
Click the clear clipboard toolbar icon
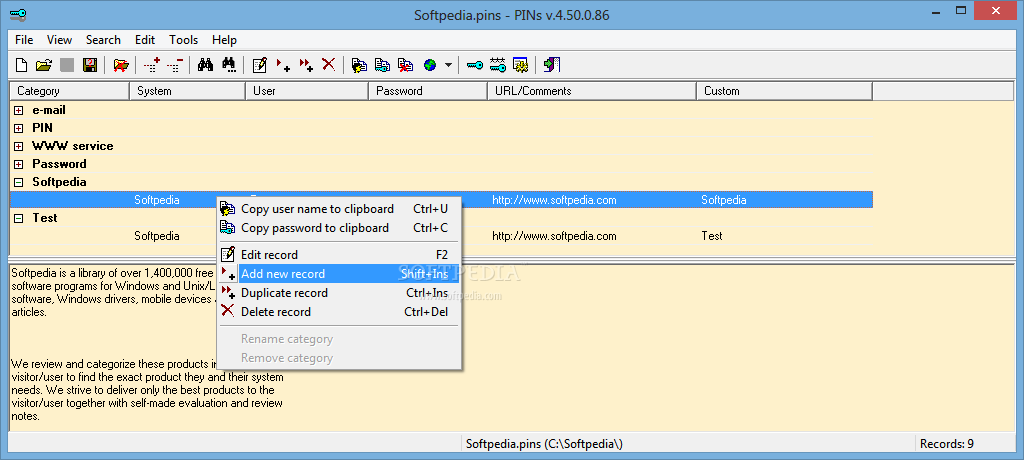pyautogui.click(x=406, y=65)
